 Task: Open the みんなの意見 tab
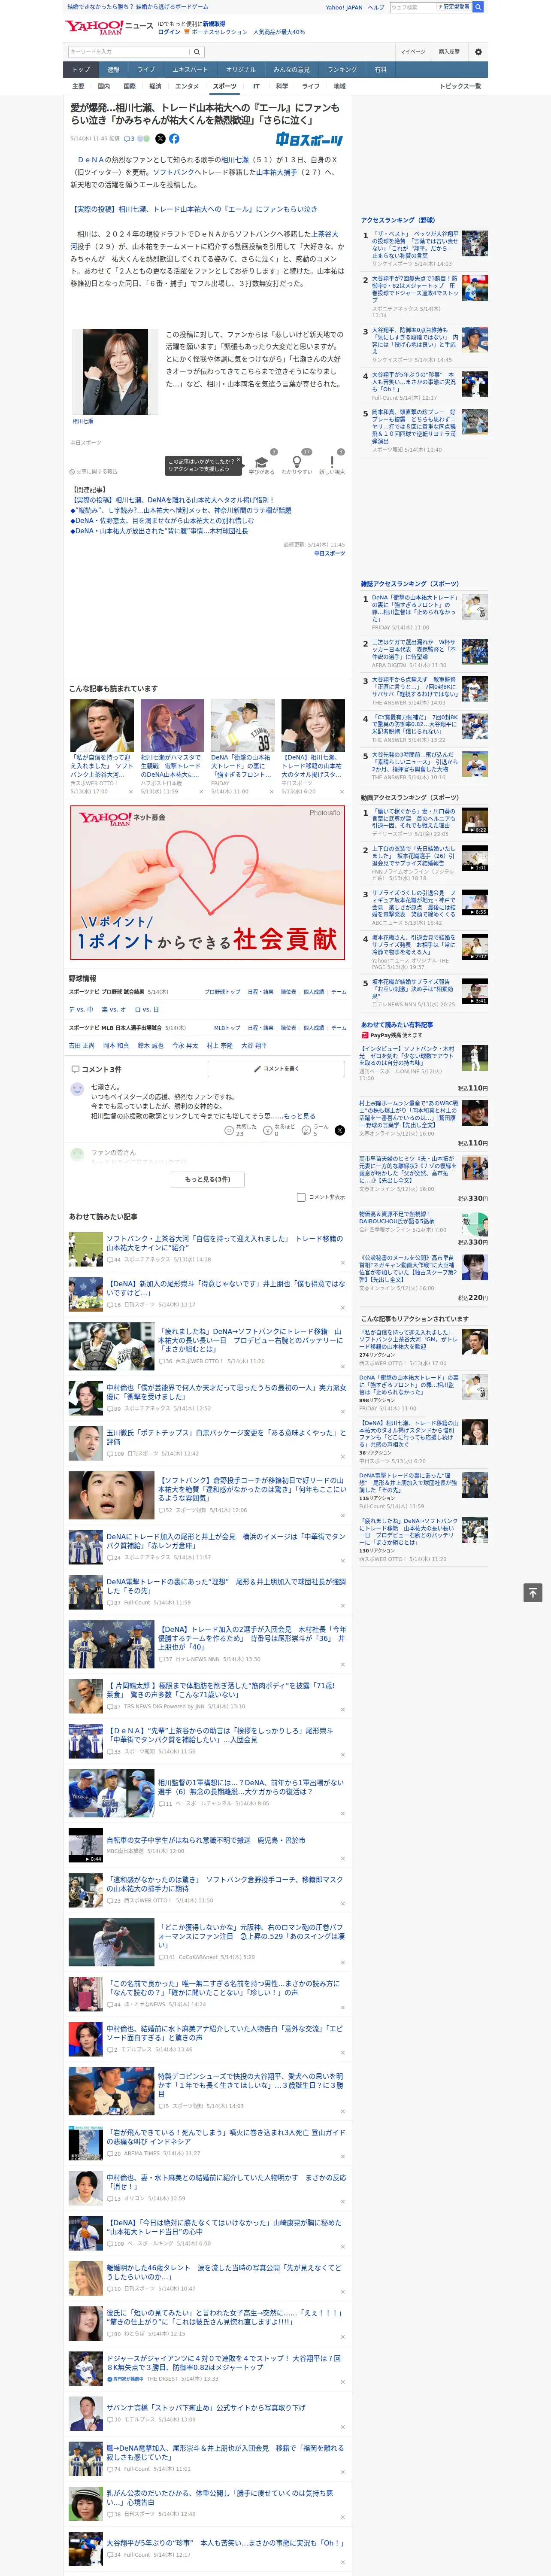point(292,70)
